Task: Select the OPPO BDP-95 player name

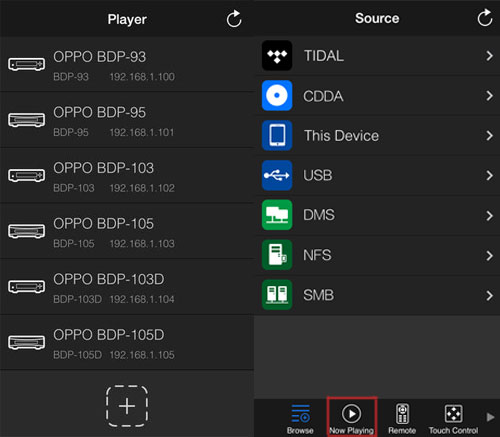Action: tap(100, 112)
